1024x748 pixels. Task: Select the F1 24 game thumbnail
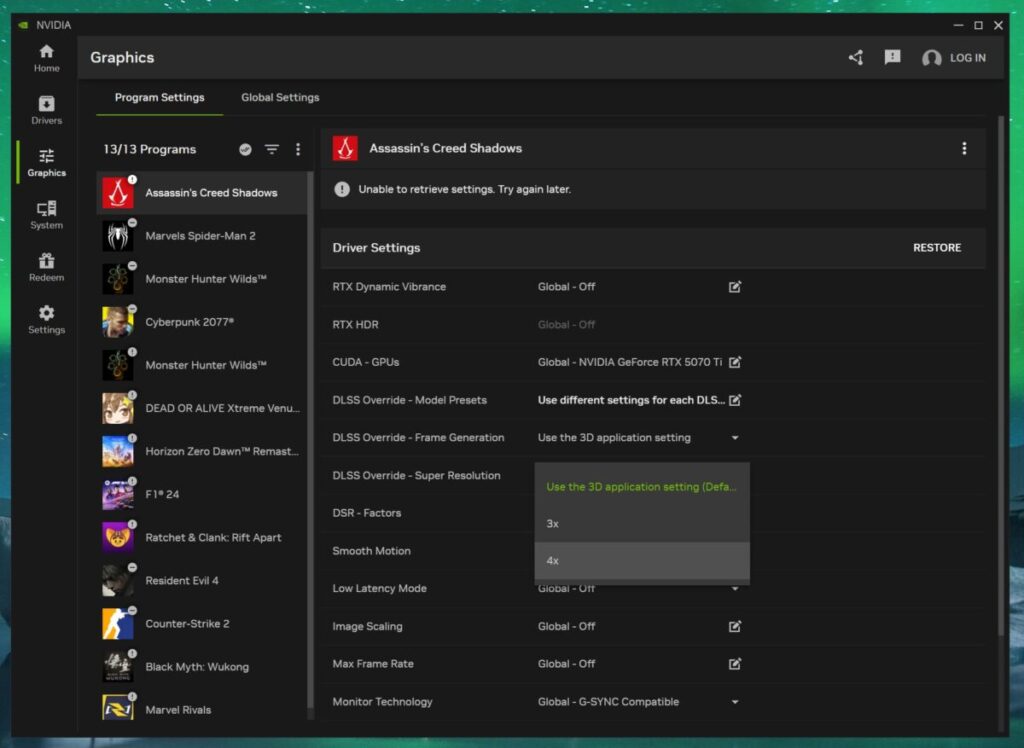point(118,495)
